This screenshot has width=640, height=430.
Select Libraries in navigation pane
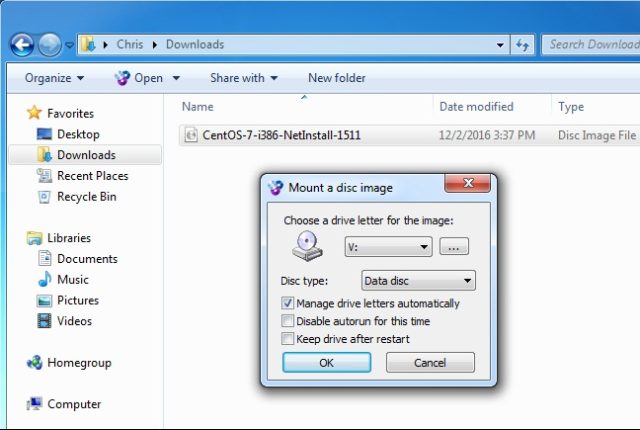(x=69, y=238)
